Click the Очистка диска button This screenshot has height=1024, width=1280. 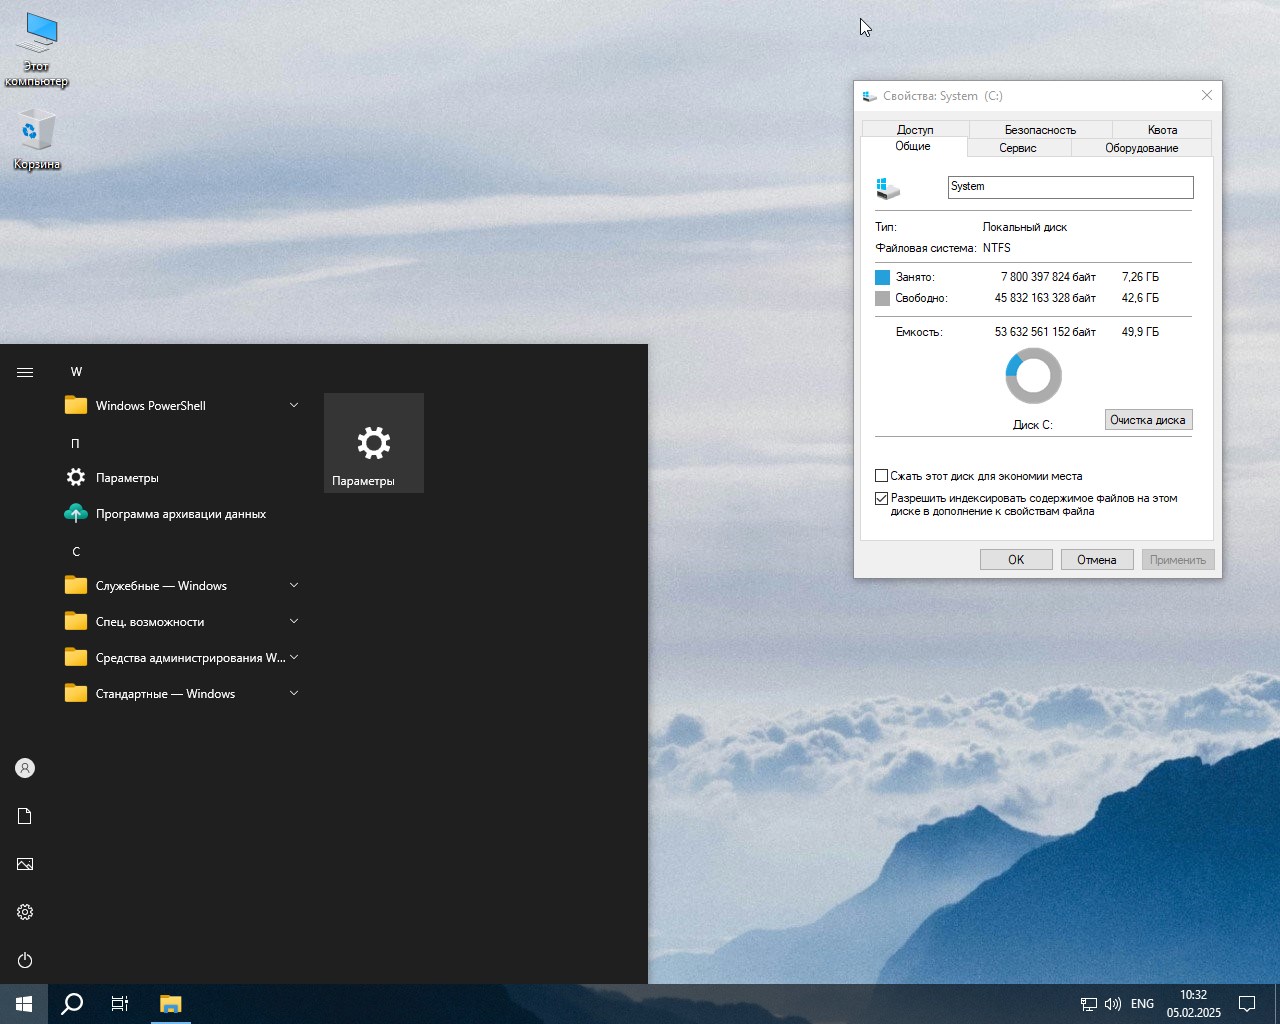(1148, 420)
